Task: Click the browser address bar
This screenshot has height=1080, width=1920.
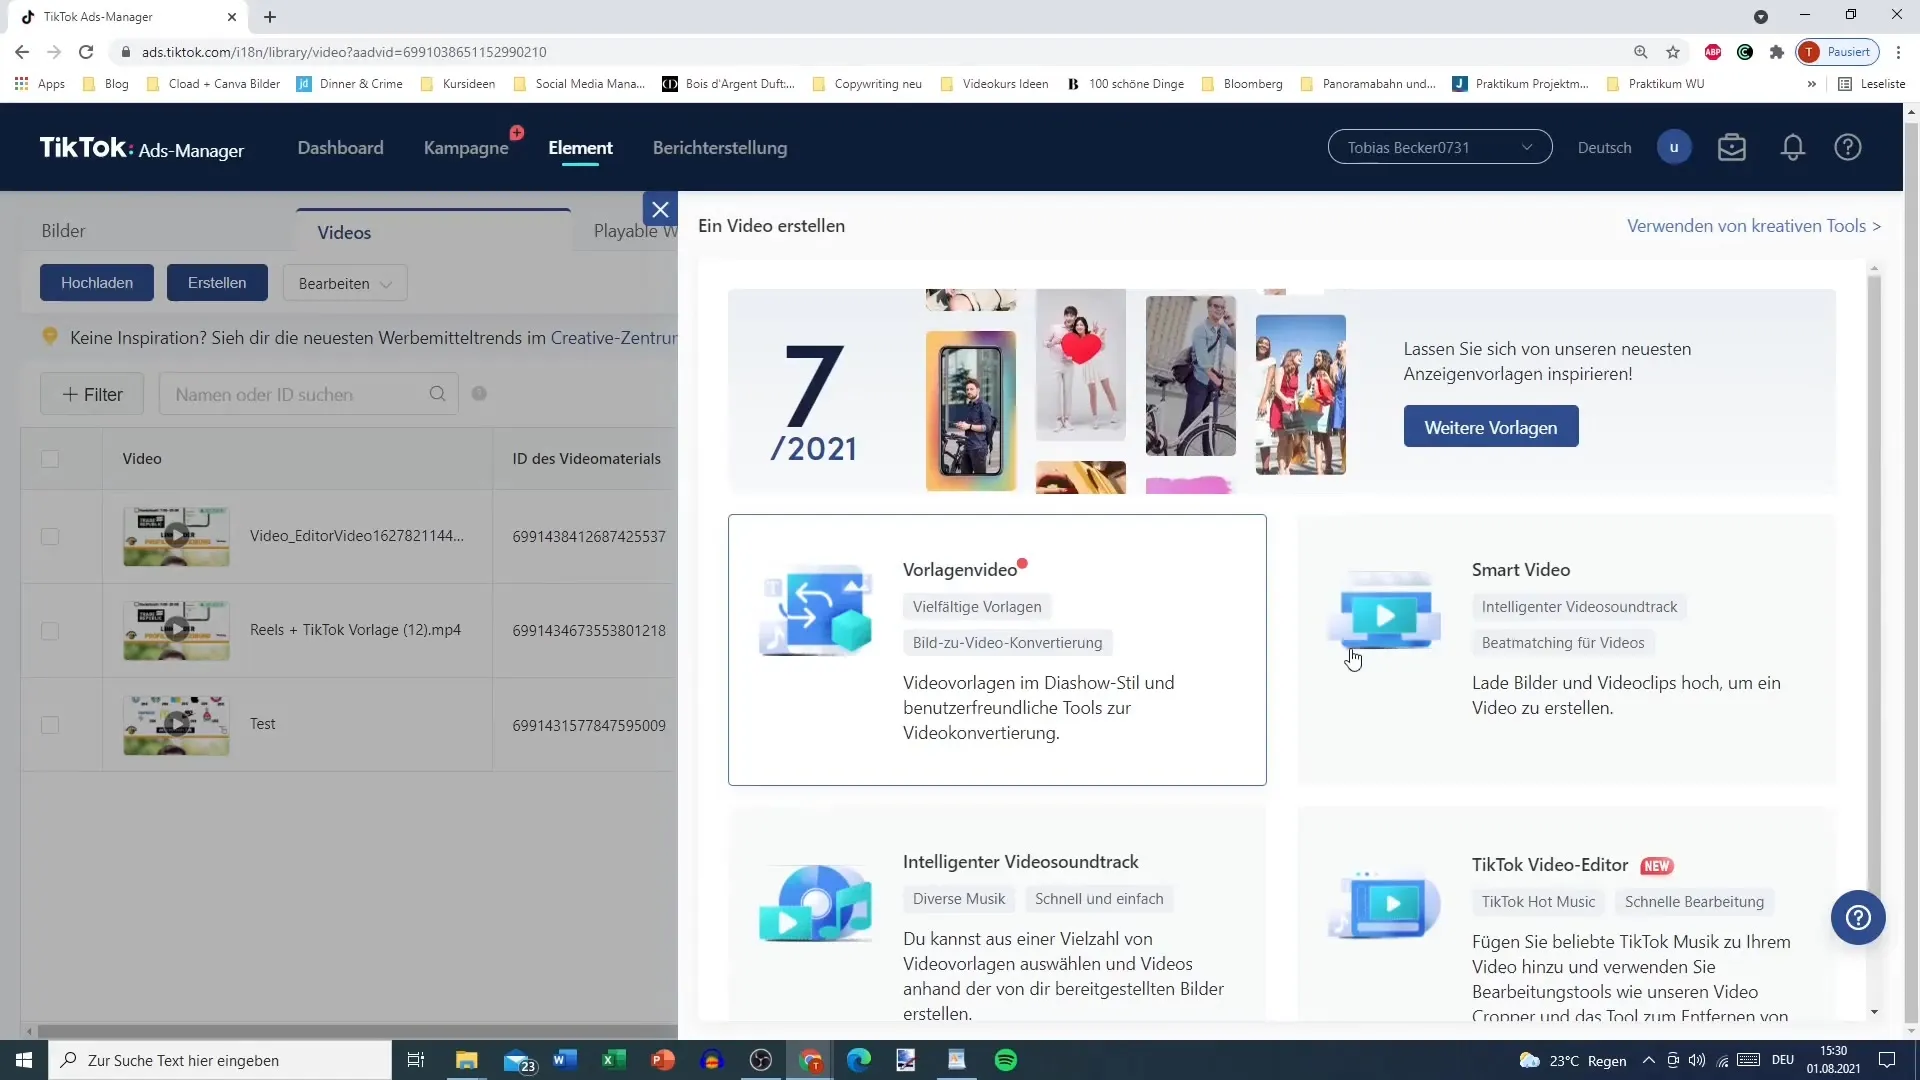Action: click(870, 52)
